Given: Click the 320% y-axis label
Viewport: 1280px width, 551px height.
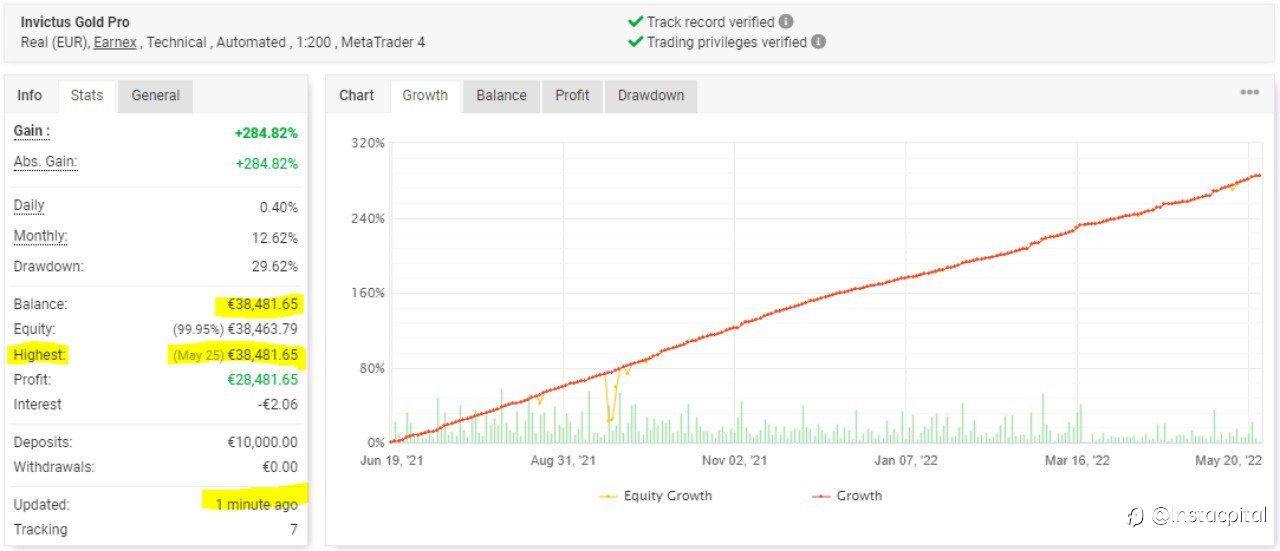Looking at the screenshot, I should pos(368,143).
